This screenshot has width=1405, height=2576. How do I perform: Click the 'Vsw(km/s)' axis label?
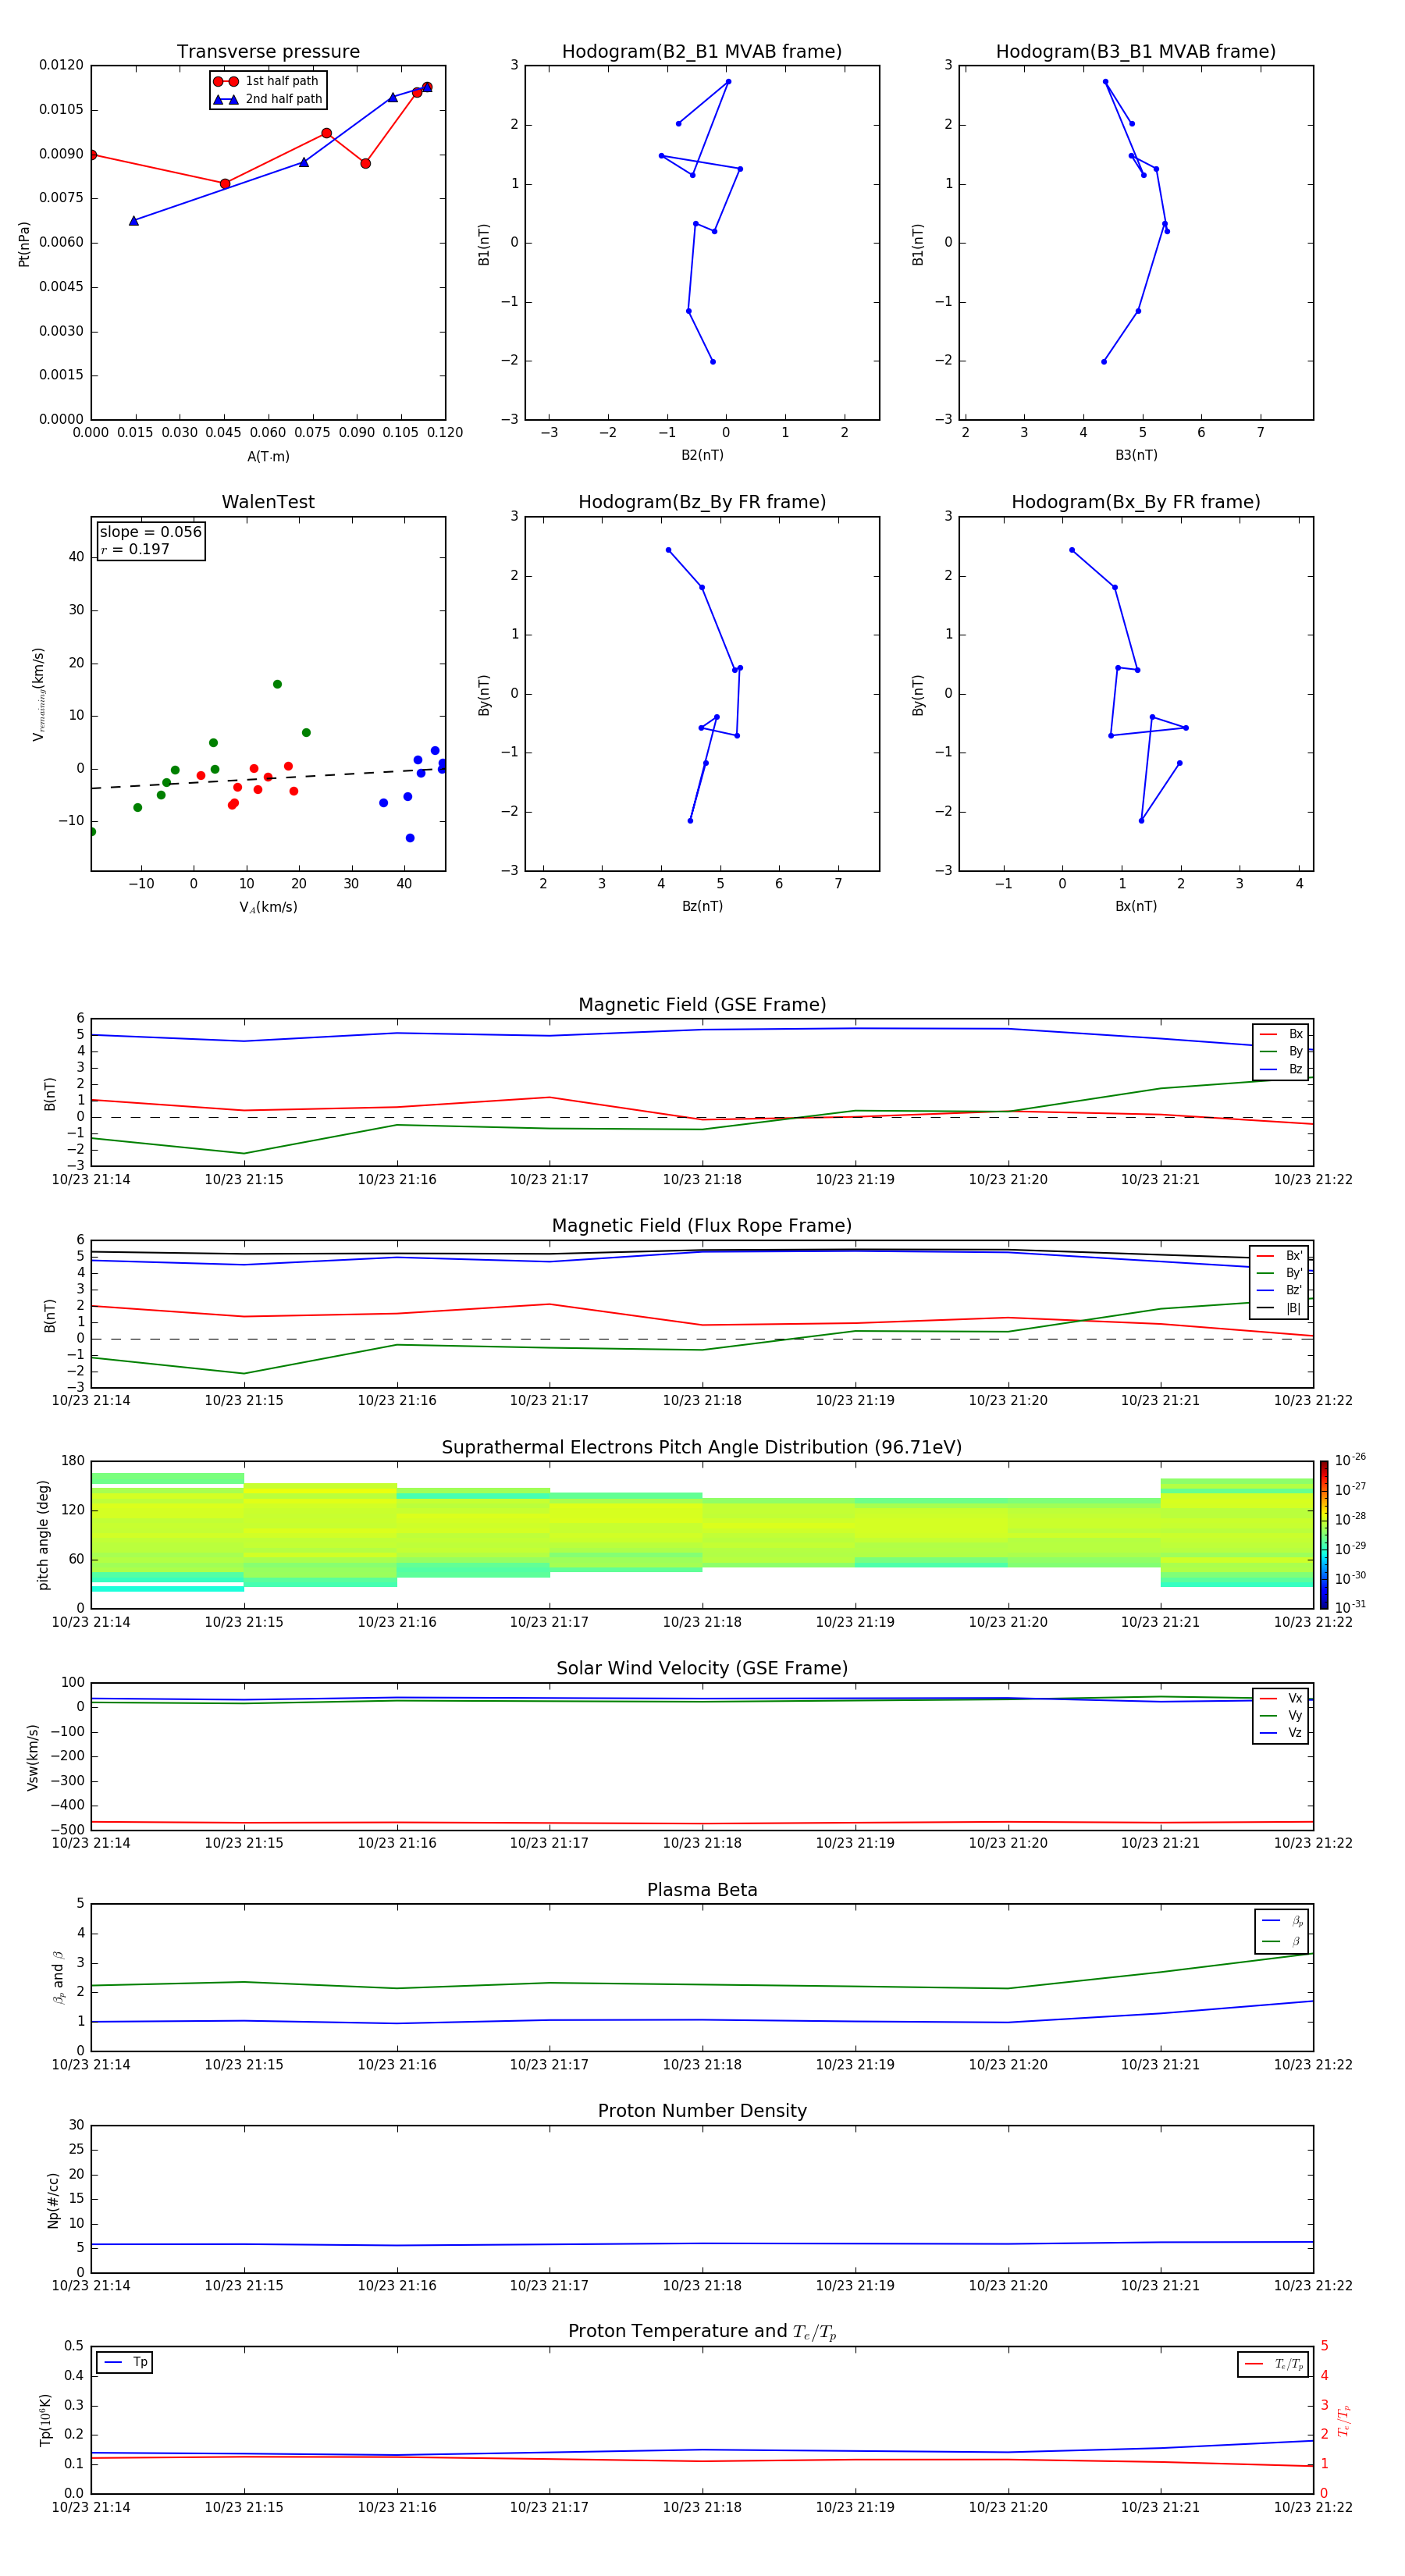(x=33, y=1757)
